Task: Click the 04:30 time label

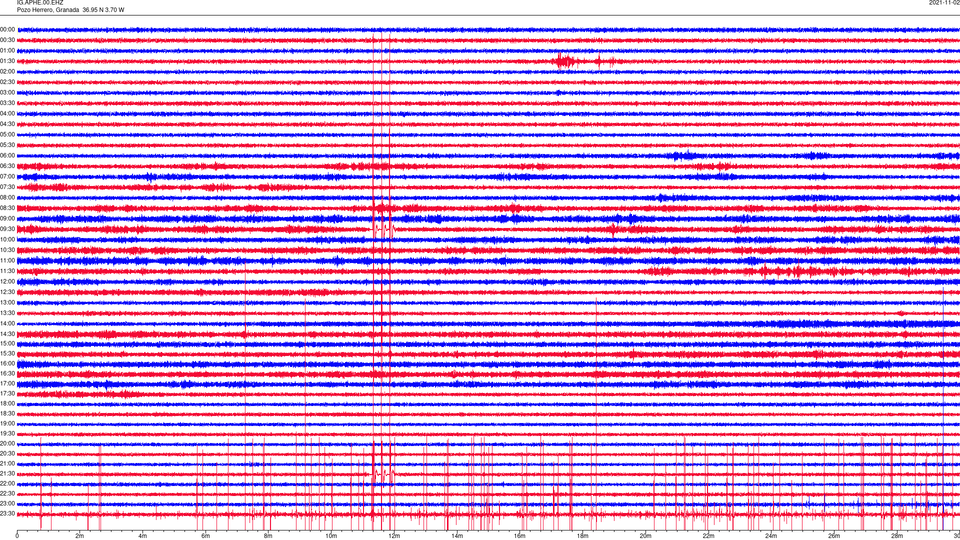Action: click(8, 124)
